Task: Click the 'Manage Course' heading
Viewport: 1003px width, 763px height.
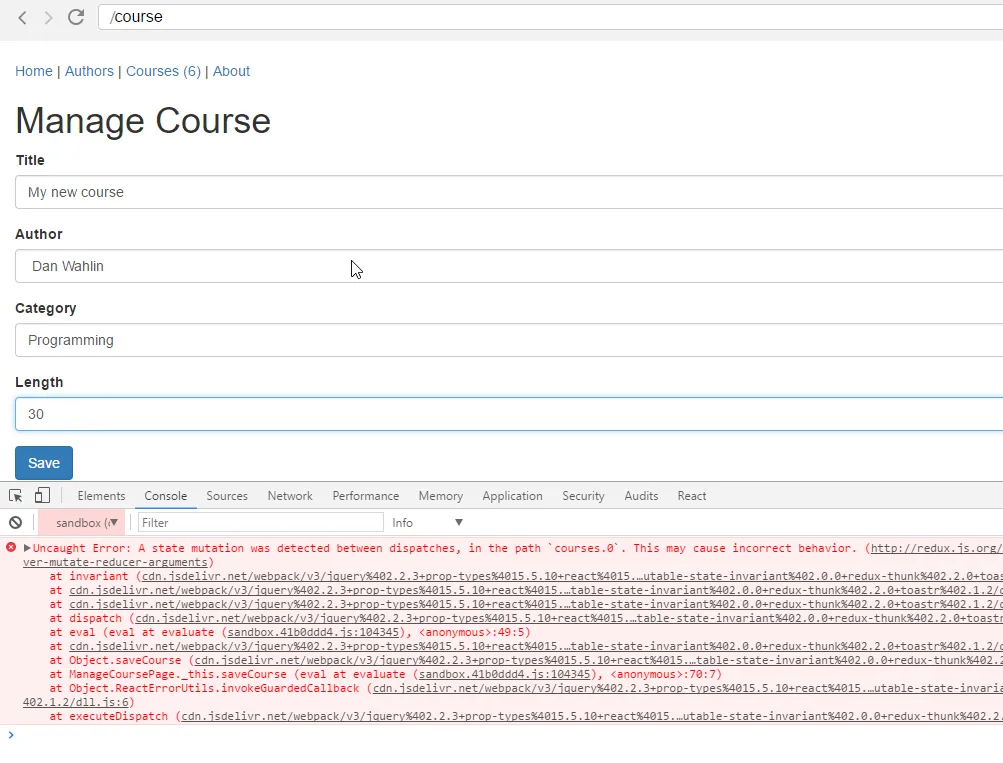Action: [143, 121]
